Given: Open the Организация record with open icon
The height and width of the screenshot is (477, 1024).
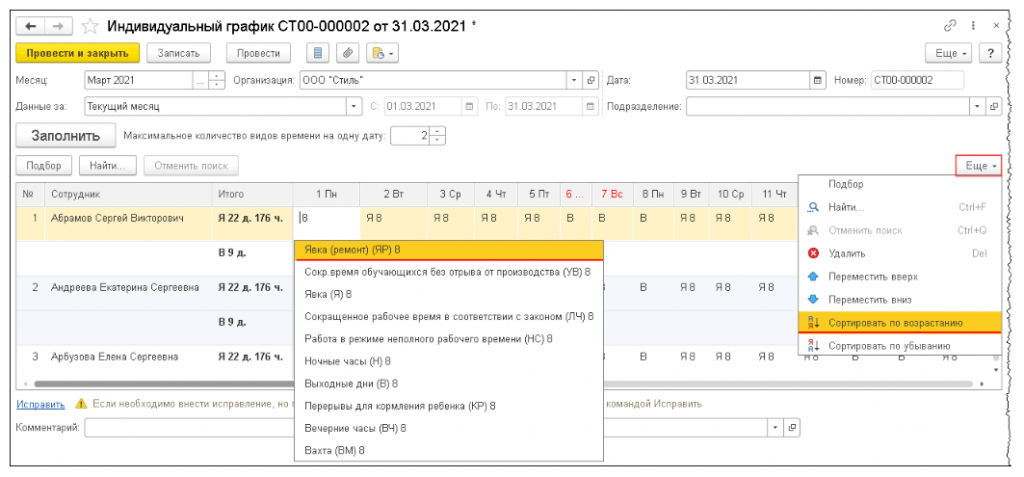Looking at the screenshot, I should 591,80.
